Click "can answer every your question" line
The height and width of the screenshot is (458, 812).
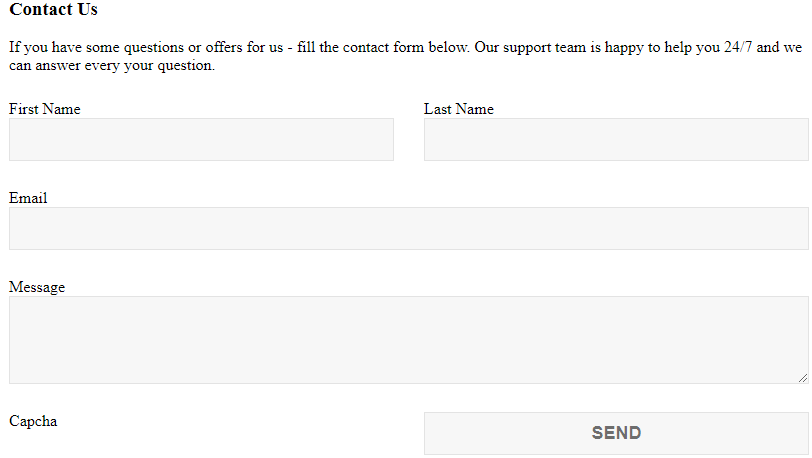point(111,66)
